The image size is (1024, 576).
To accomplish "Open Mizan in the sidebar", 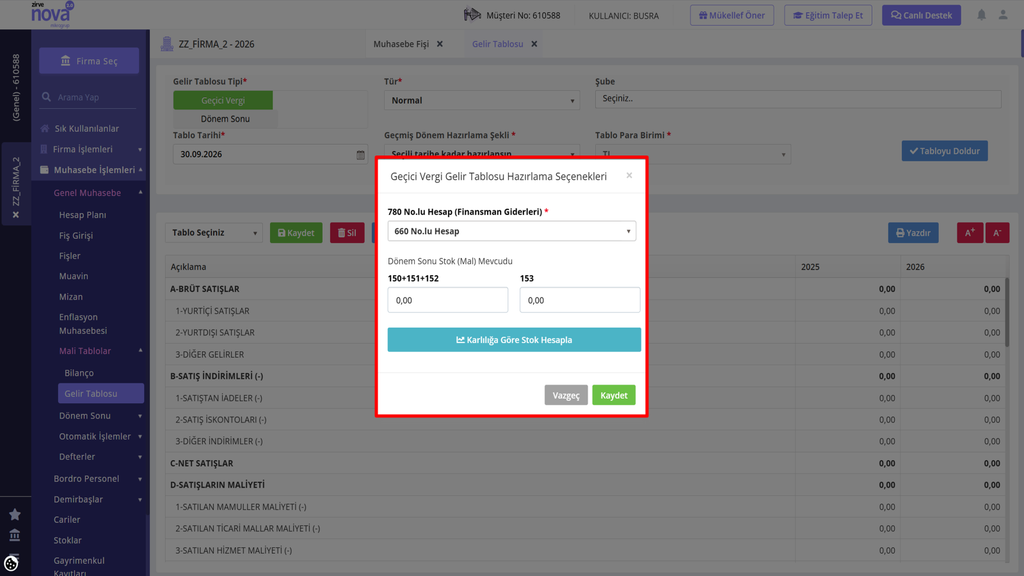I will coord(71,296).
